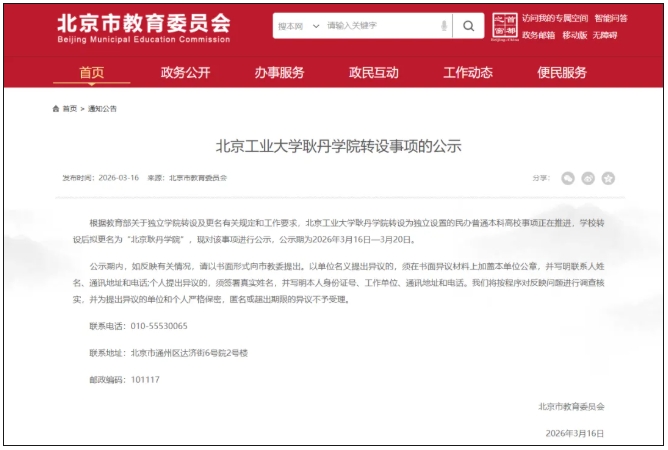This screenshot has width=668, height=450.
Task: Switch to 移动版 mobile version
Action: click(x=574, y=35)
